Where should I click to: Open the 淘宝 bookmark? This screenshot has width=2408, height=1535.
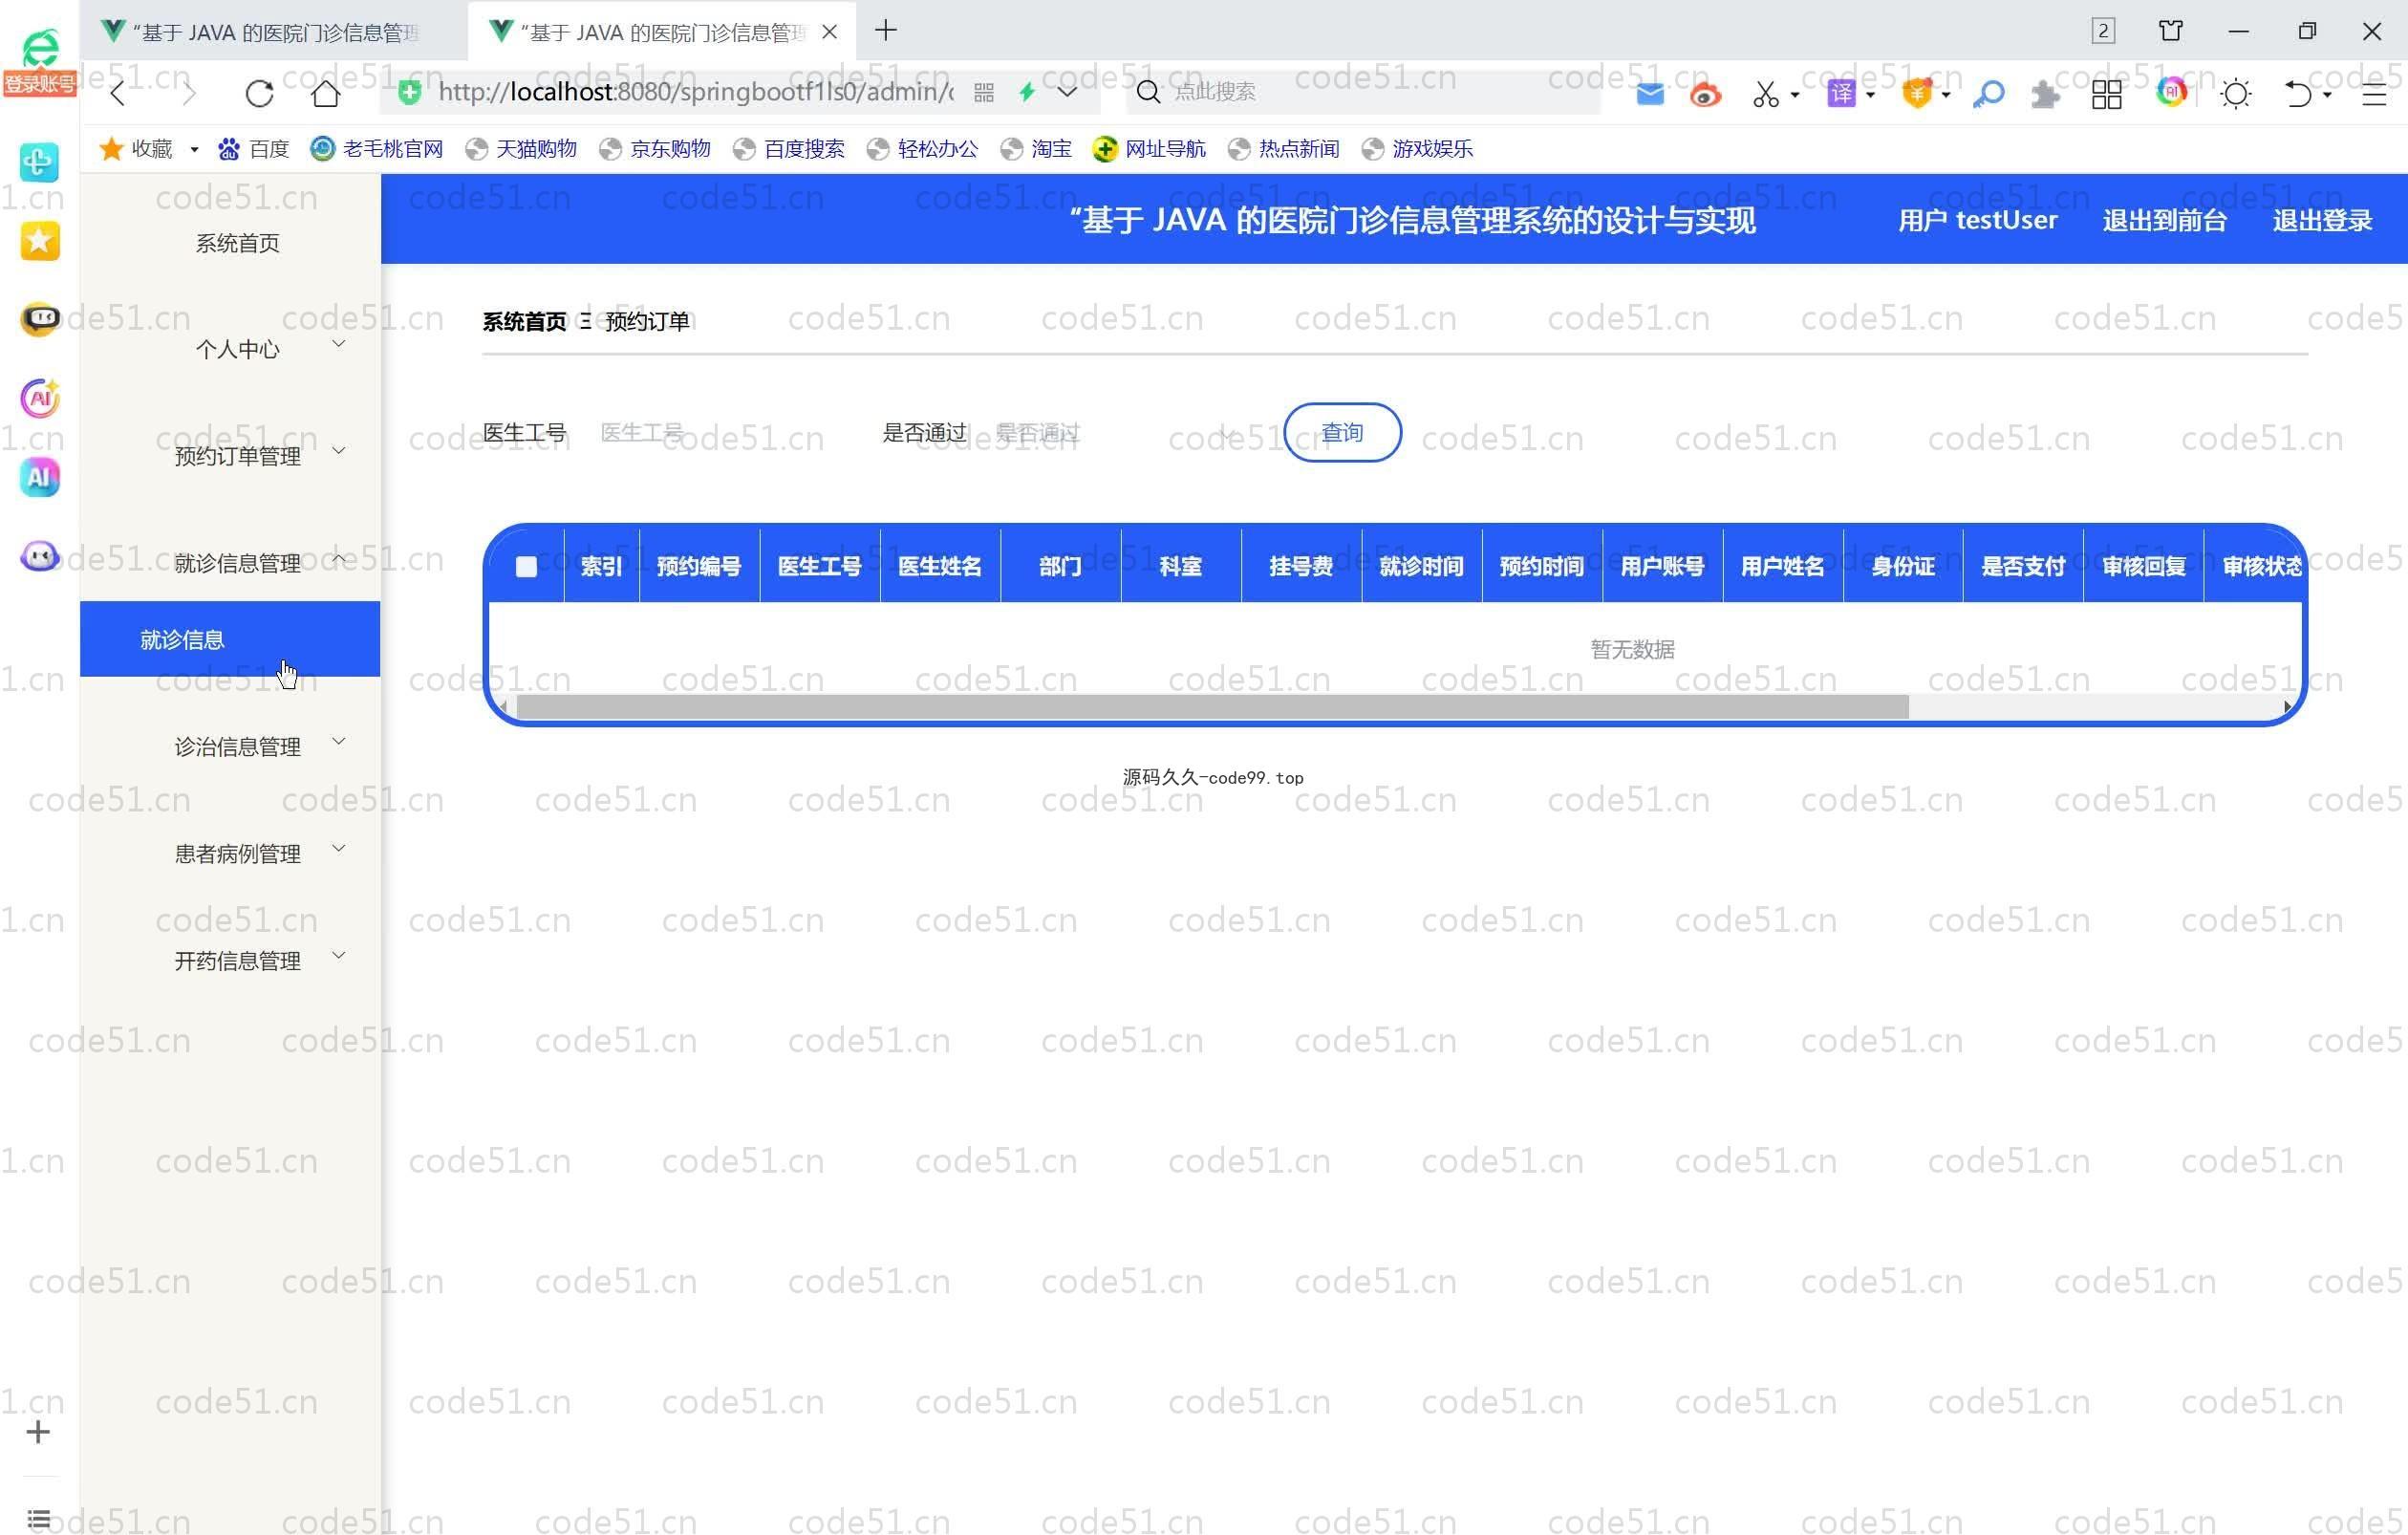click(1037, 149)
